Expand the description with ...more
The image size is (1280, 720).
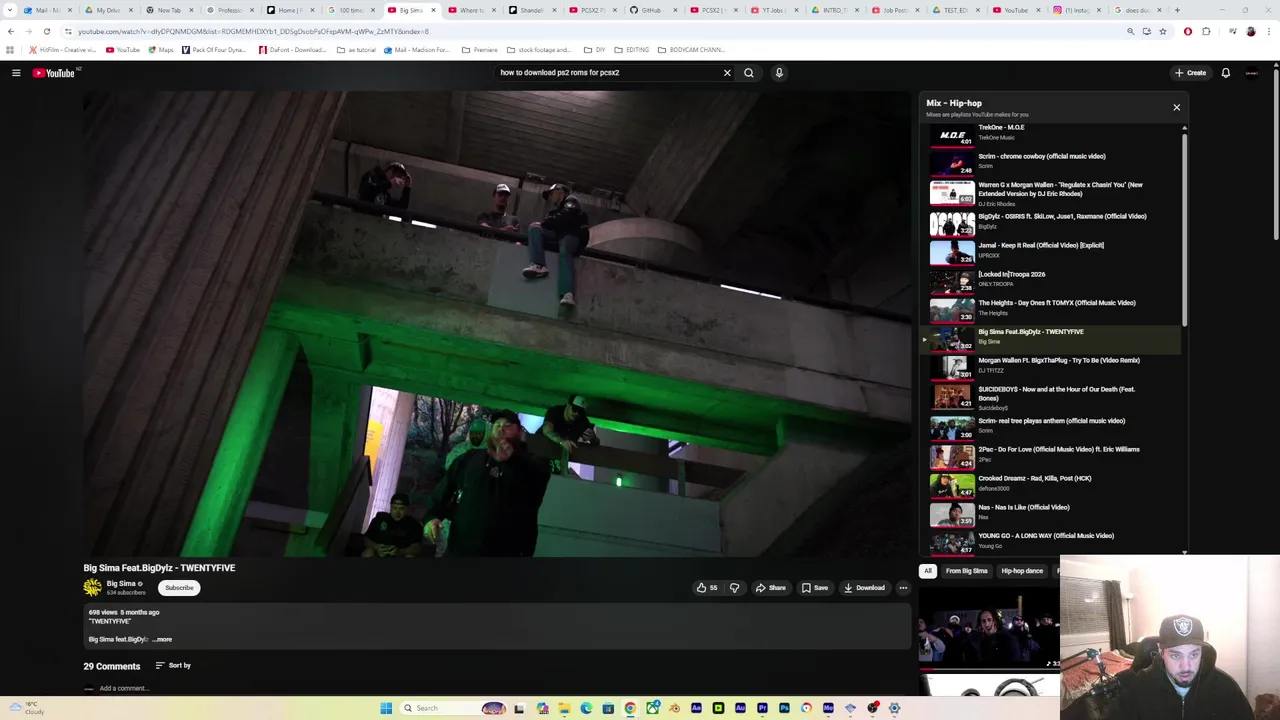[162, 640]
